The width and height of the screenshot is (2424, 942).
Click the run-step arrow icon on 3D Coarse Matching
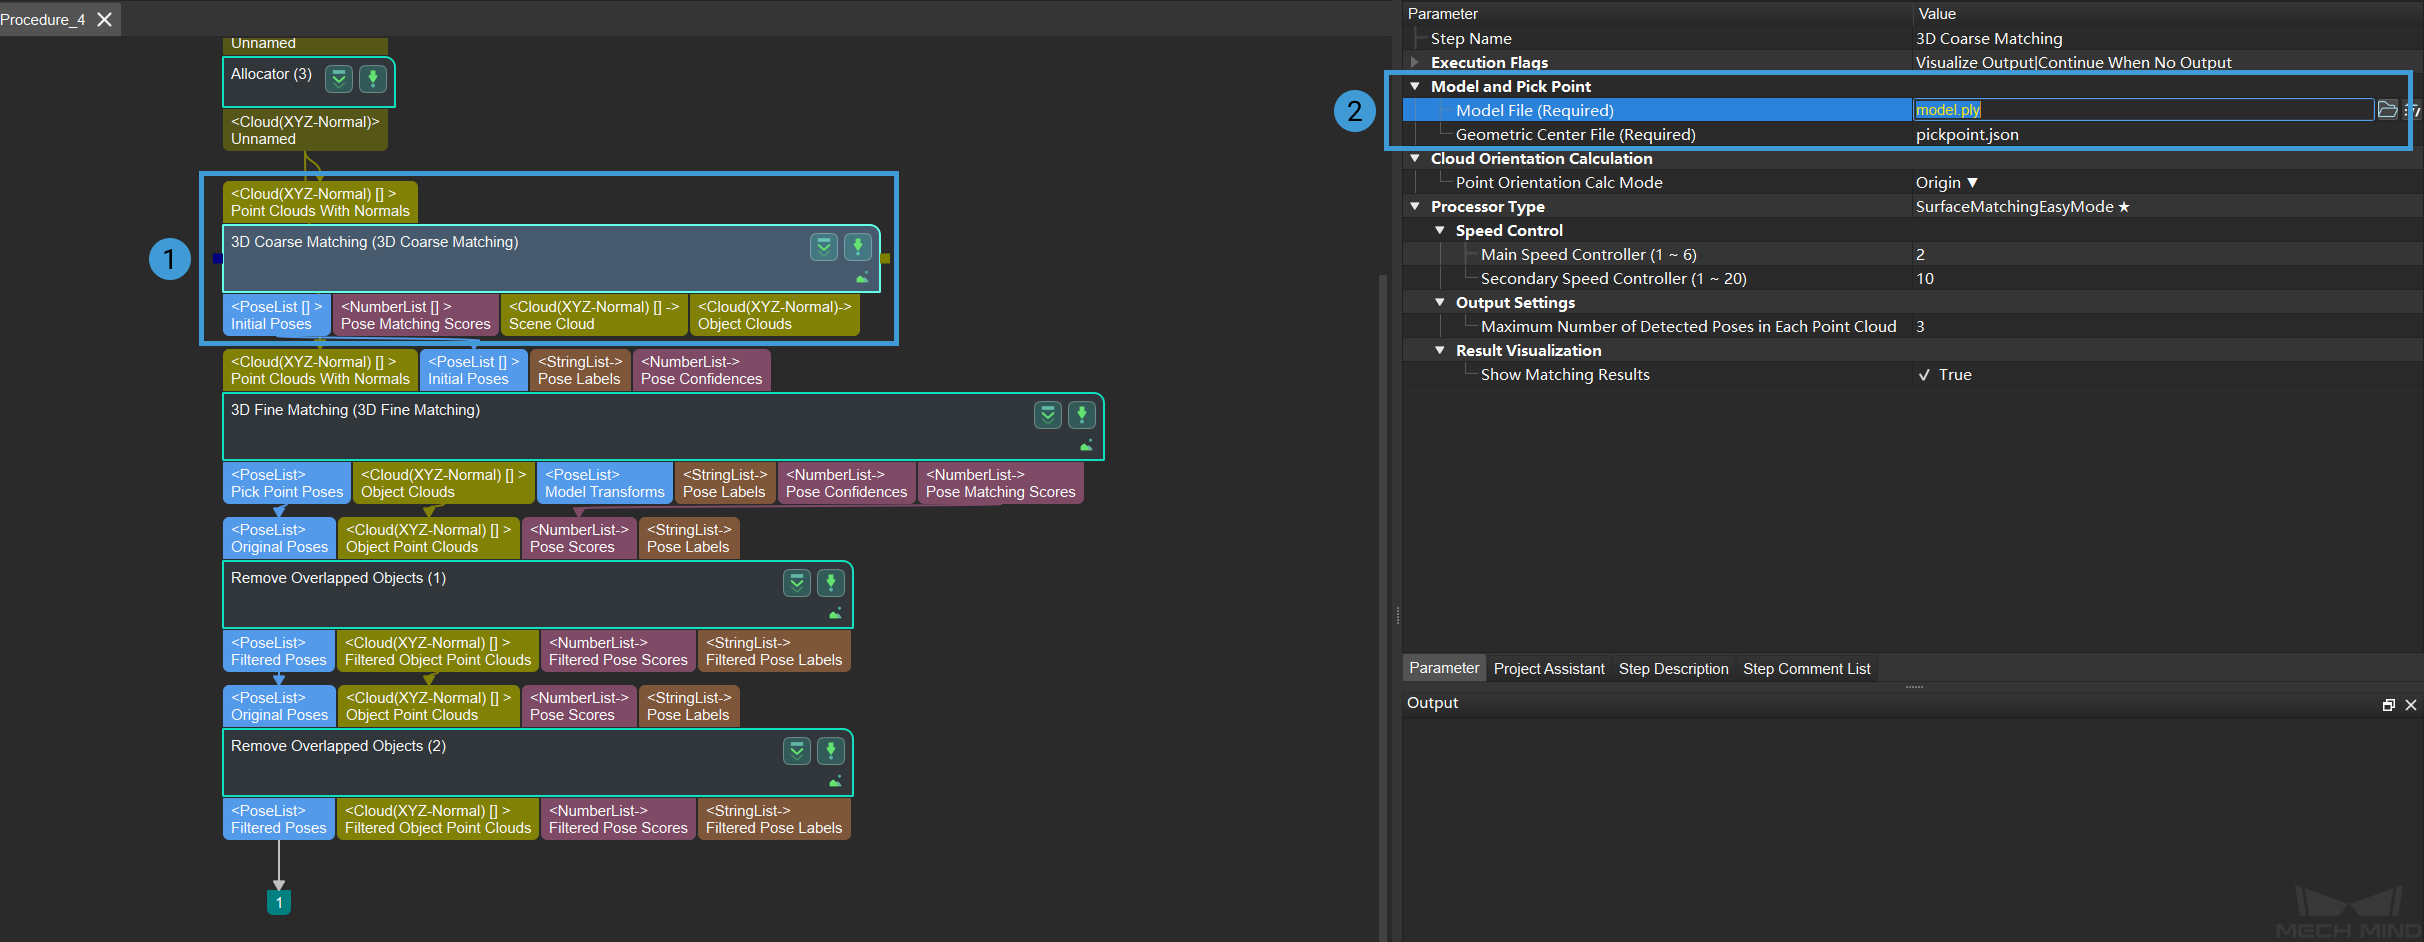pyautogui.click(x=857, y=246)
